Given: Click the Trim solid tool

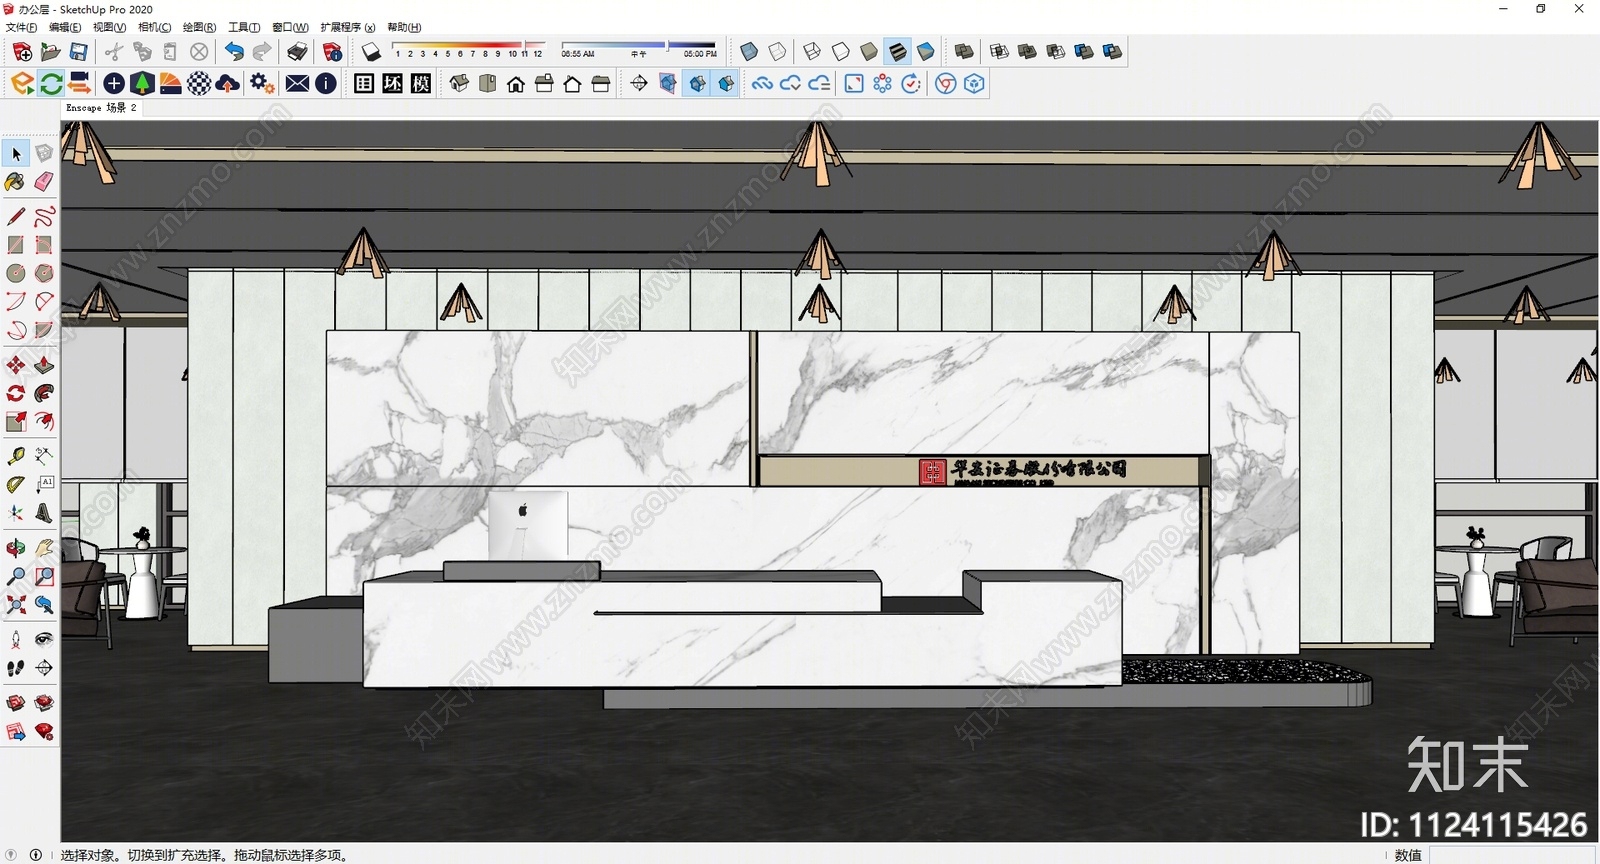Looking at the screenshot, I should coord(1083,52).
